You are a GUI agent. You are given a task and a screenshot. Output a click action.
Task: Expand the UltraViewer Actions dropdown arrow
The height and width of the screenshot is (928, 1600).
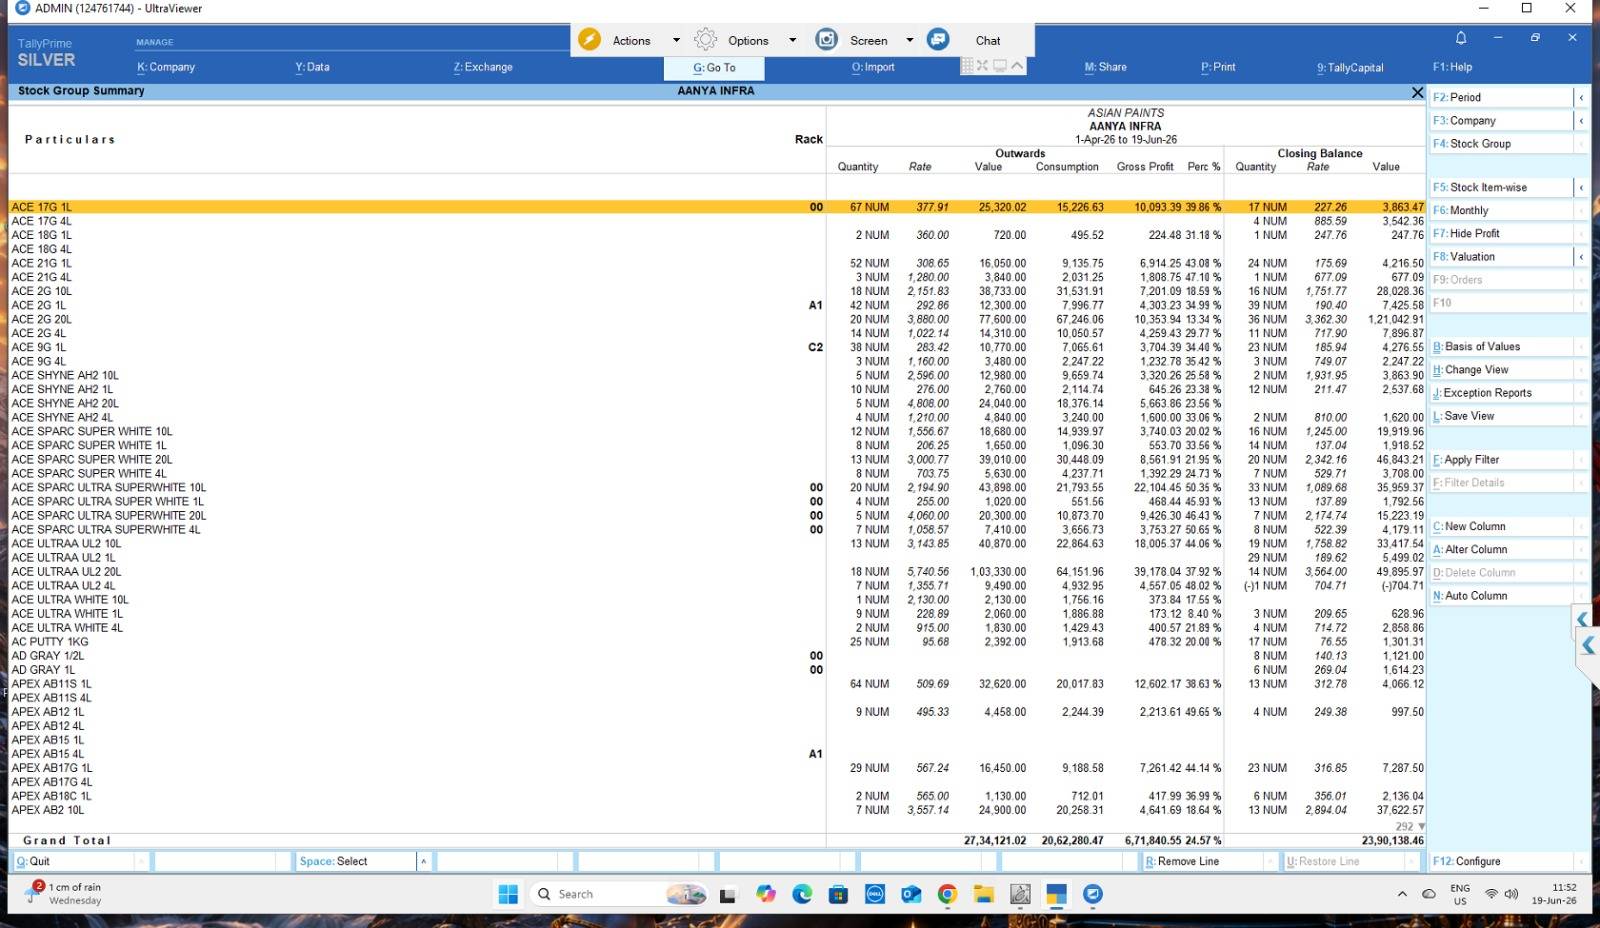tap(676, 41)
